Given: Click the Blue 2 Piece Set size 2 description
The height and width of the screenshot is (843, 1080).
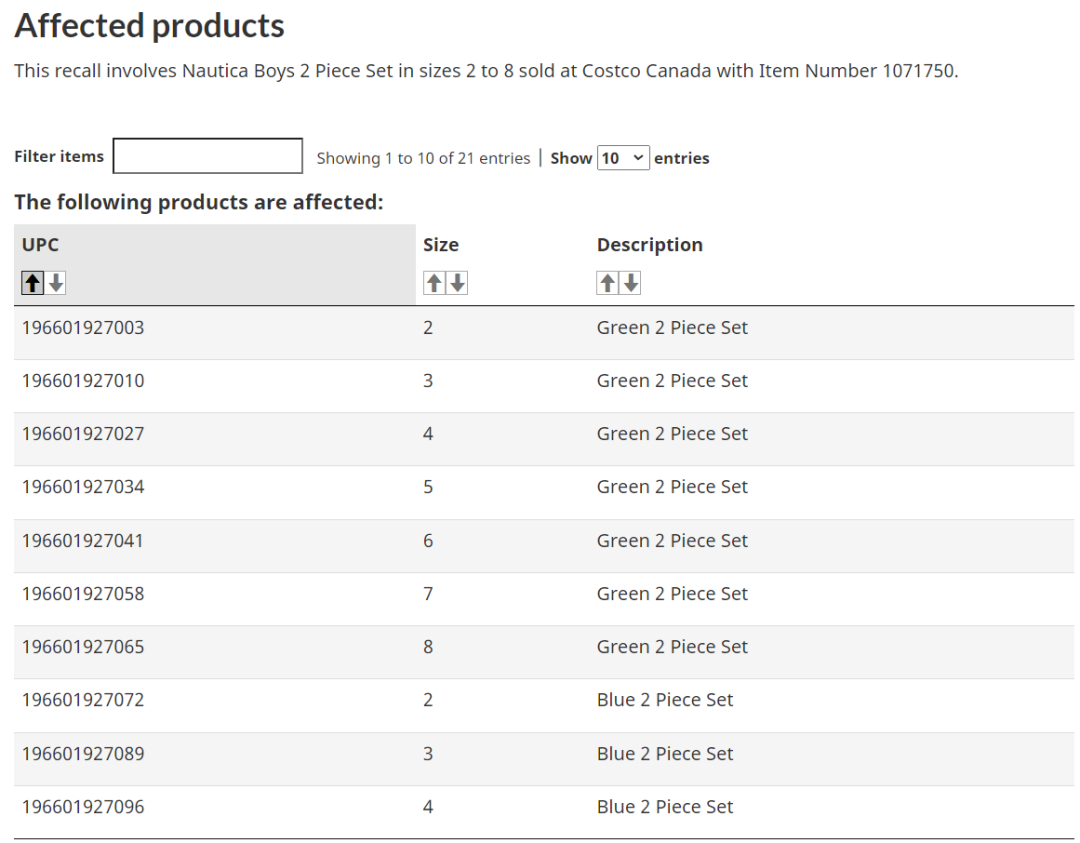Looking at the screenshot, I should point(665,700).
